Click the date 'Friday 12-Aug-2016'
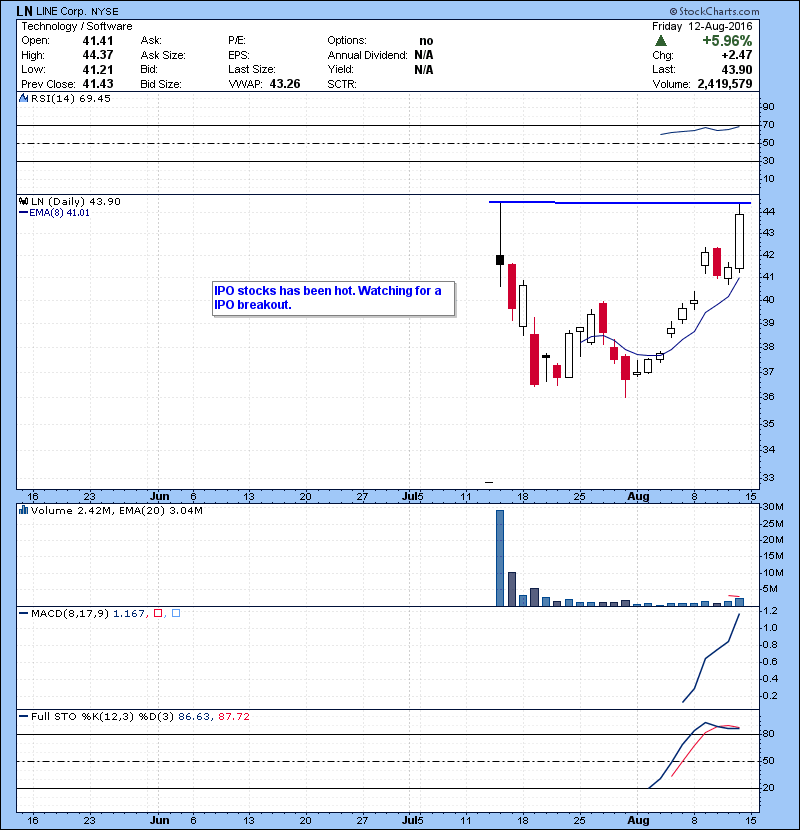800x830 pixels. click(x=702, y=26)
